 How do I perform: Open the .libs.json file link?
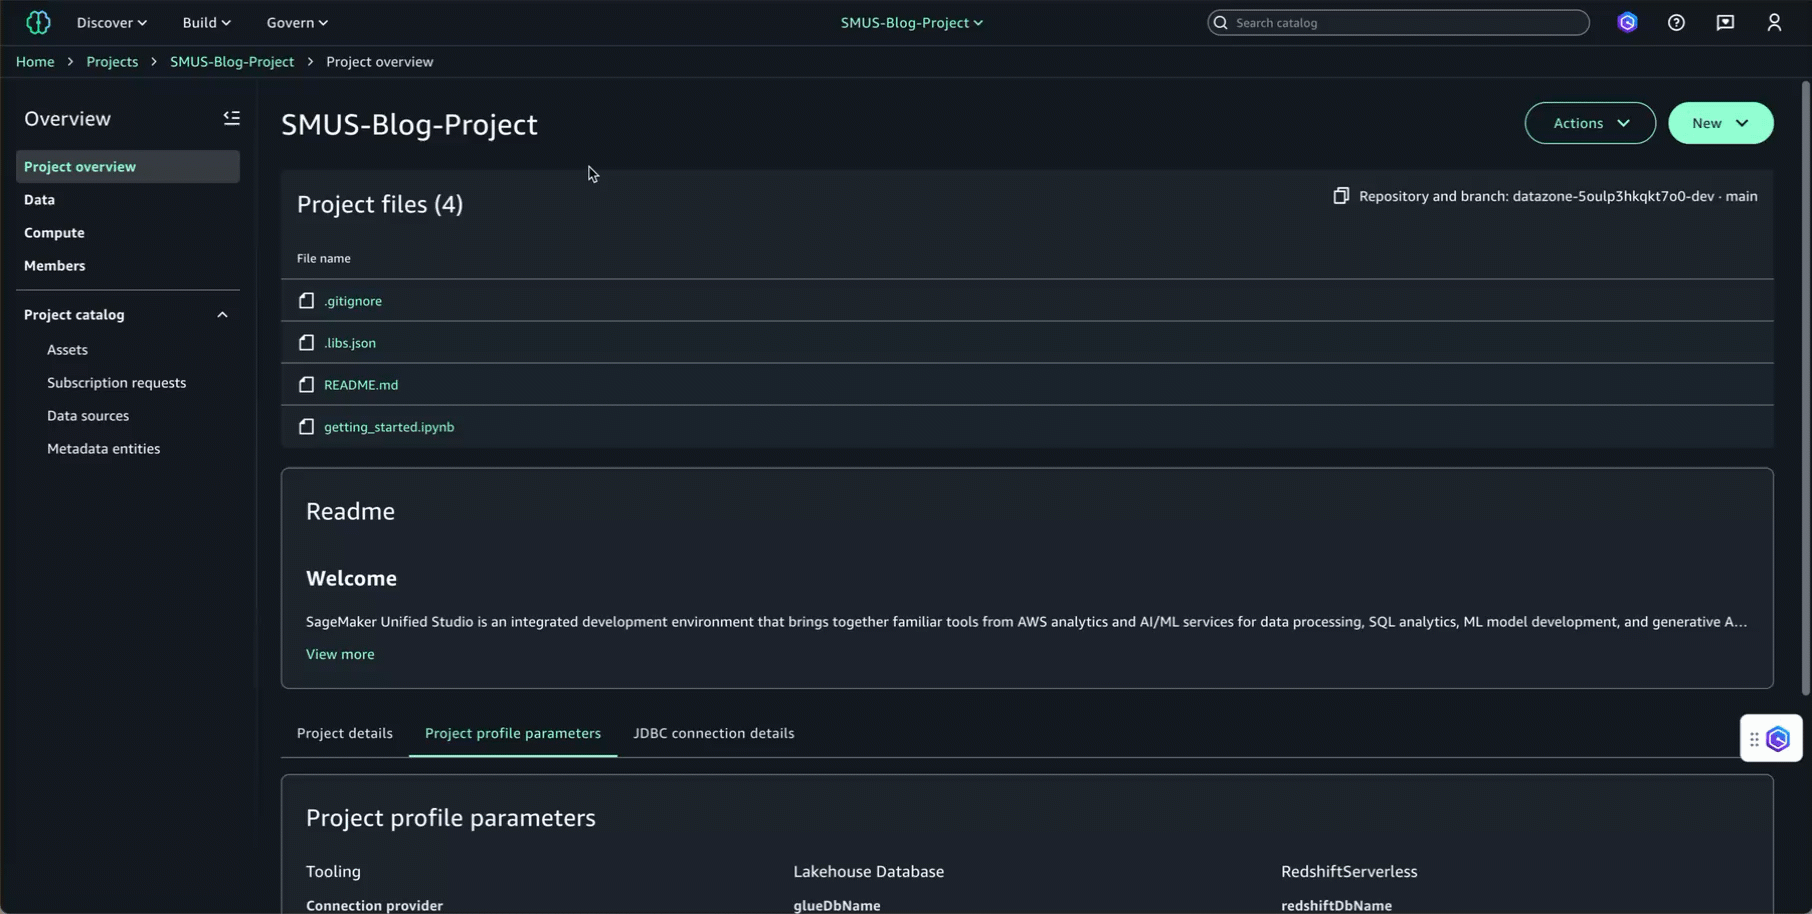pos(350,342)
